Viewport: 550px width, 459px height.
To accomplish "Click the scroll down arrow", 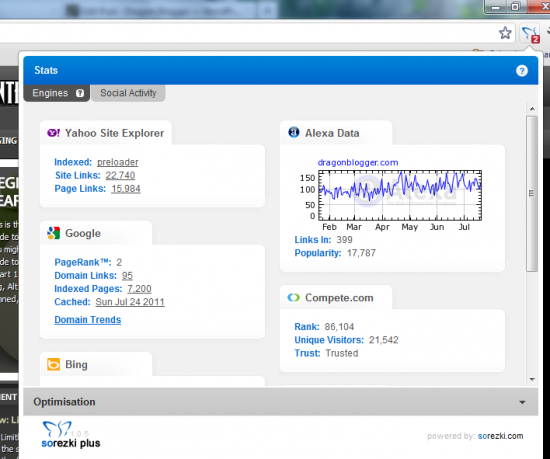I will 532,379.
